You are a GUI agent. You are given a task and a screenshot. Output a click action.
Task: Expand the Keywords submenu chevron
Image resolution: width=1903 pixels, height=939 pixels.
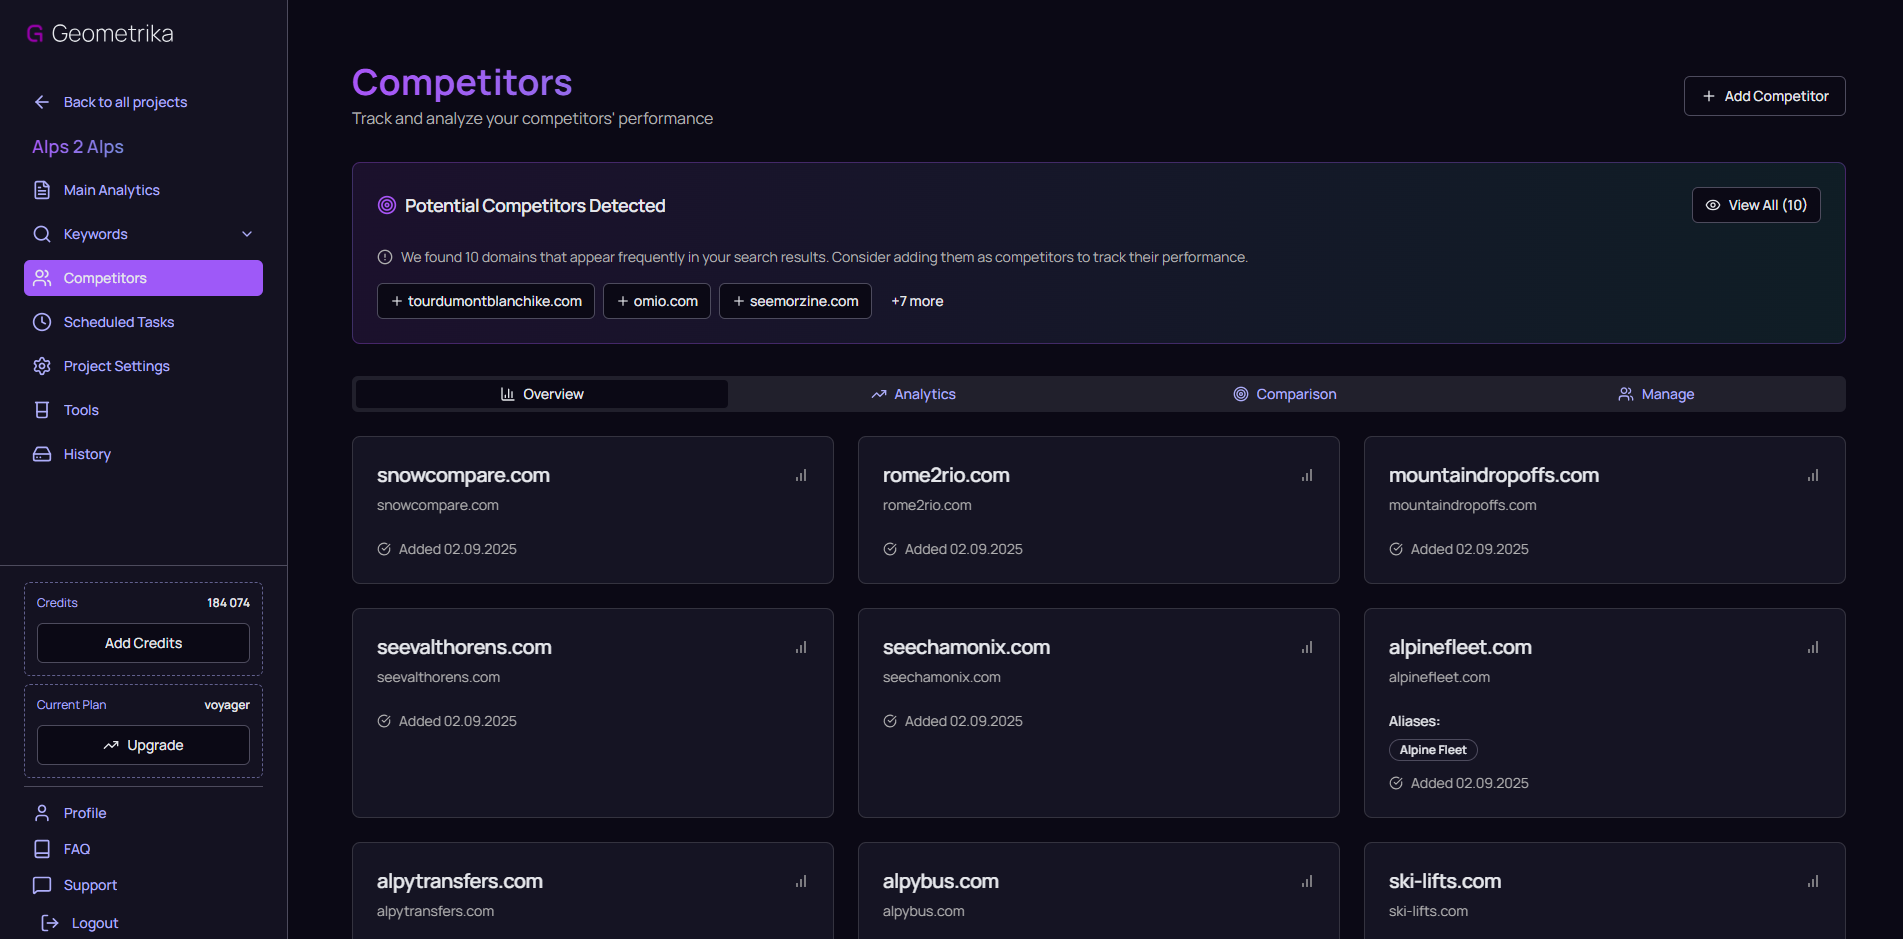pyautogui.click(x=247, y=234)
